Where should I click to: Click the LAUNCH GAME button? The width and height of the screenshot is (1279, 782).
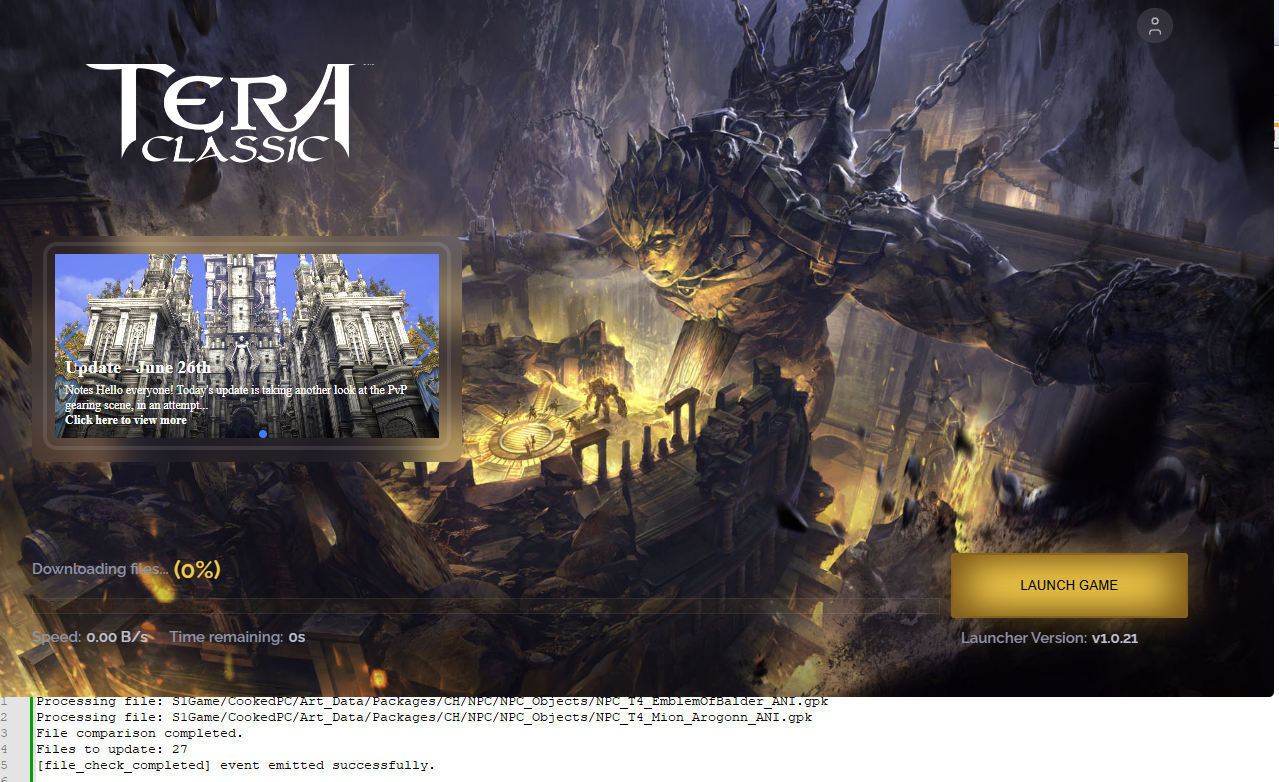click(x=1069, y=585)
